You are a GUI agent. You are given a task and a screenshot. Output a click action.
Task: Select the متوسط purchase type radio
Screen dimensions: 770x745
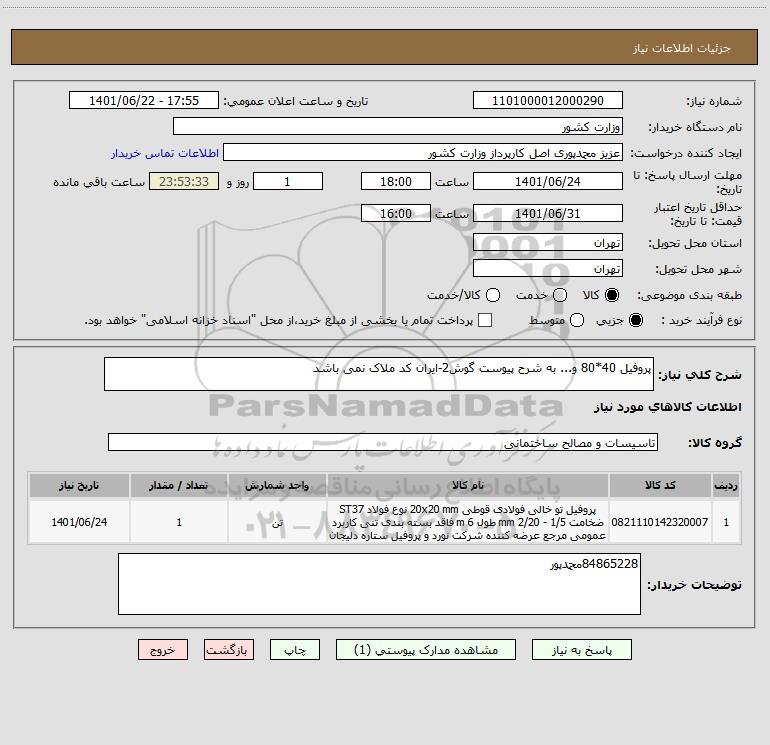click(577, 320)
